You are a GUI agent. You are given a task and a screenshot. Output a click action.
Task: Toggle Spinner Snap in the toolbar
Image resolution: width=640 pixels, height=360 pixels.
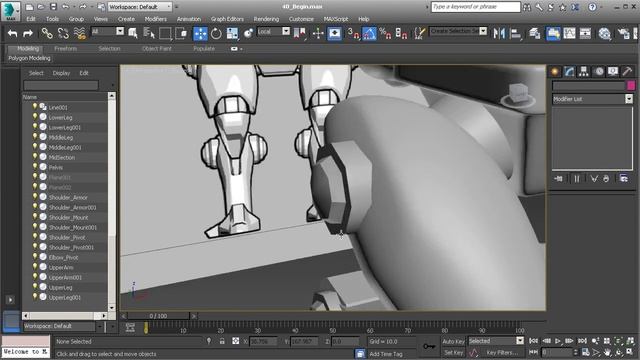pyautogui.click(x=401, y=33)
